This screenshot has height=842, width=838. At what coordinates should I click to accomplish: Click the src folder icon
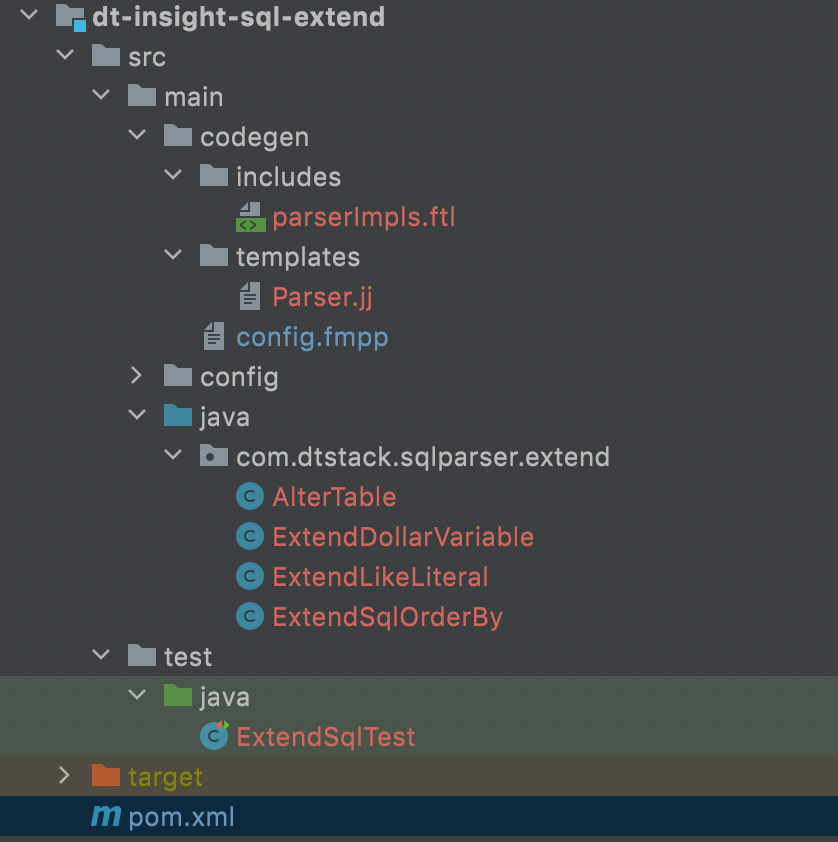pos(106,56)
